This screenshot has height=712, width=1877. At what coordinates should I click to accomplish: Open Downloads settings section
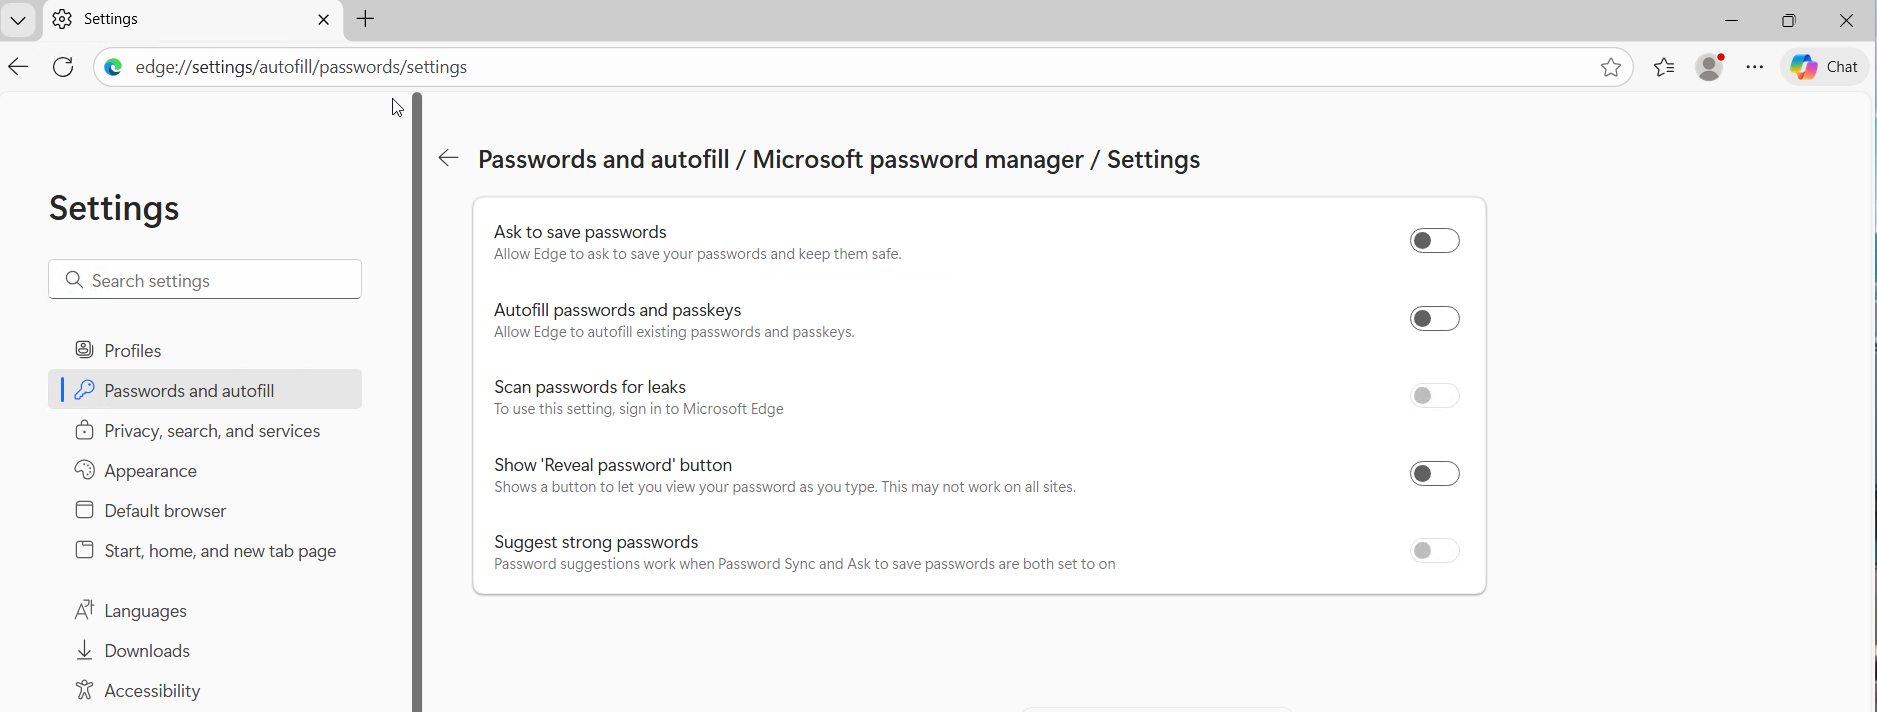coord(205,650)
